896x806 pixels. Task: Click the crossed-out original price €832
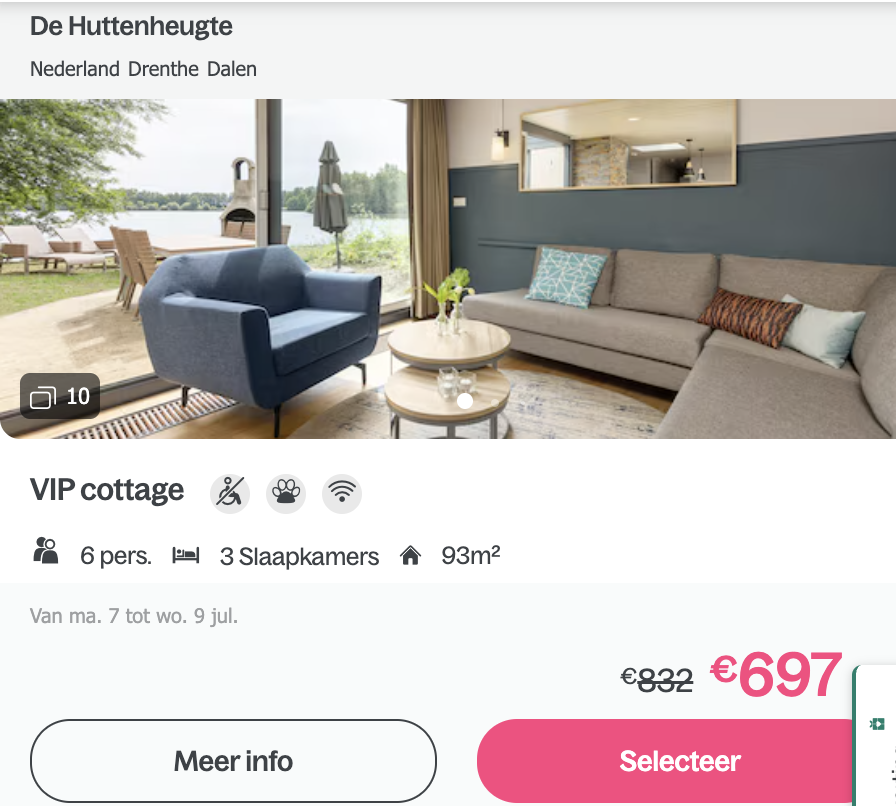657,680
